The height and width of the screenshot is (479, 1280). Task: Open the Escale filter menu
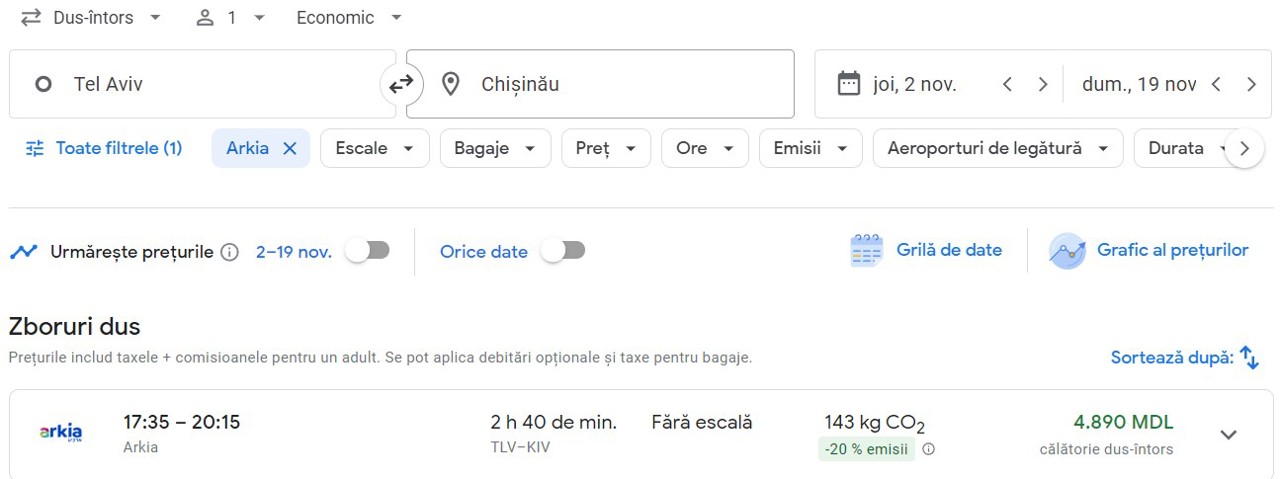[x=375, y=148]
